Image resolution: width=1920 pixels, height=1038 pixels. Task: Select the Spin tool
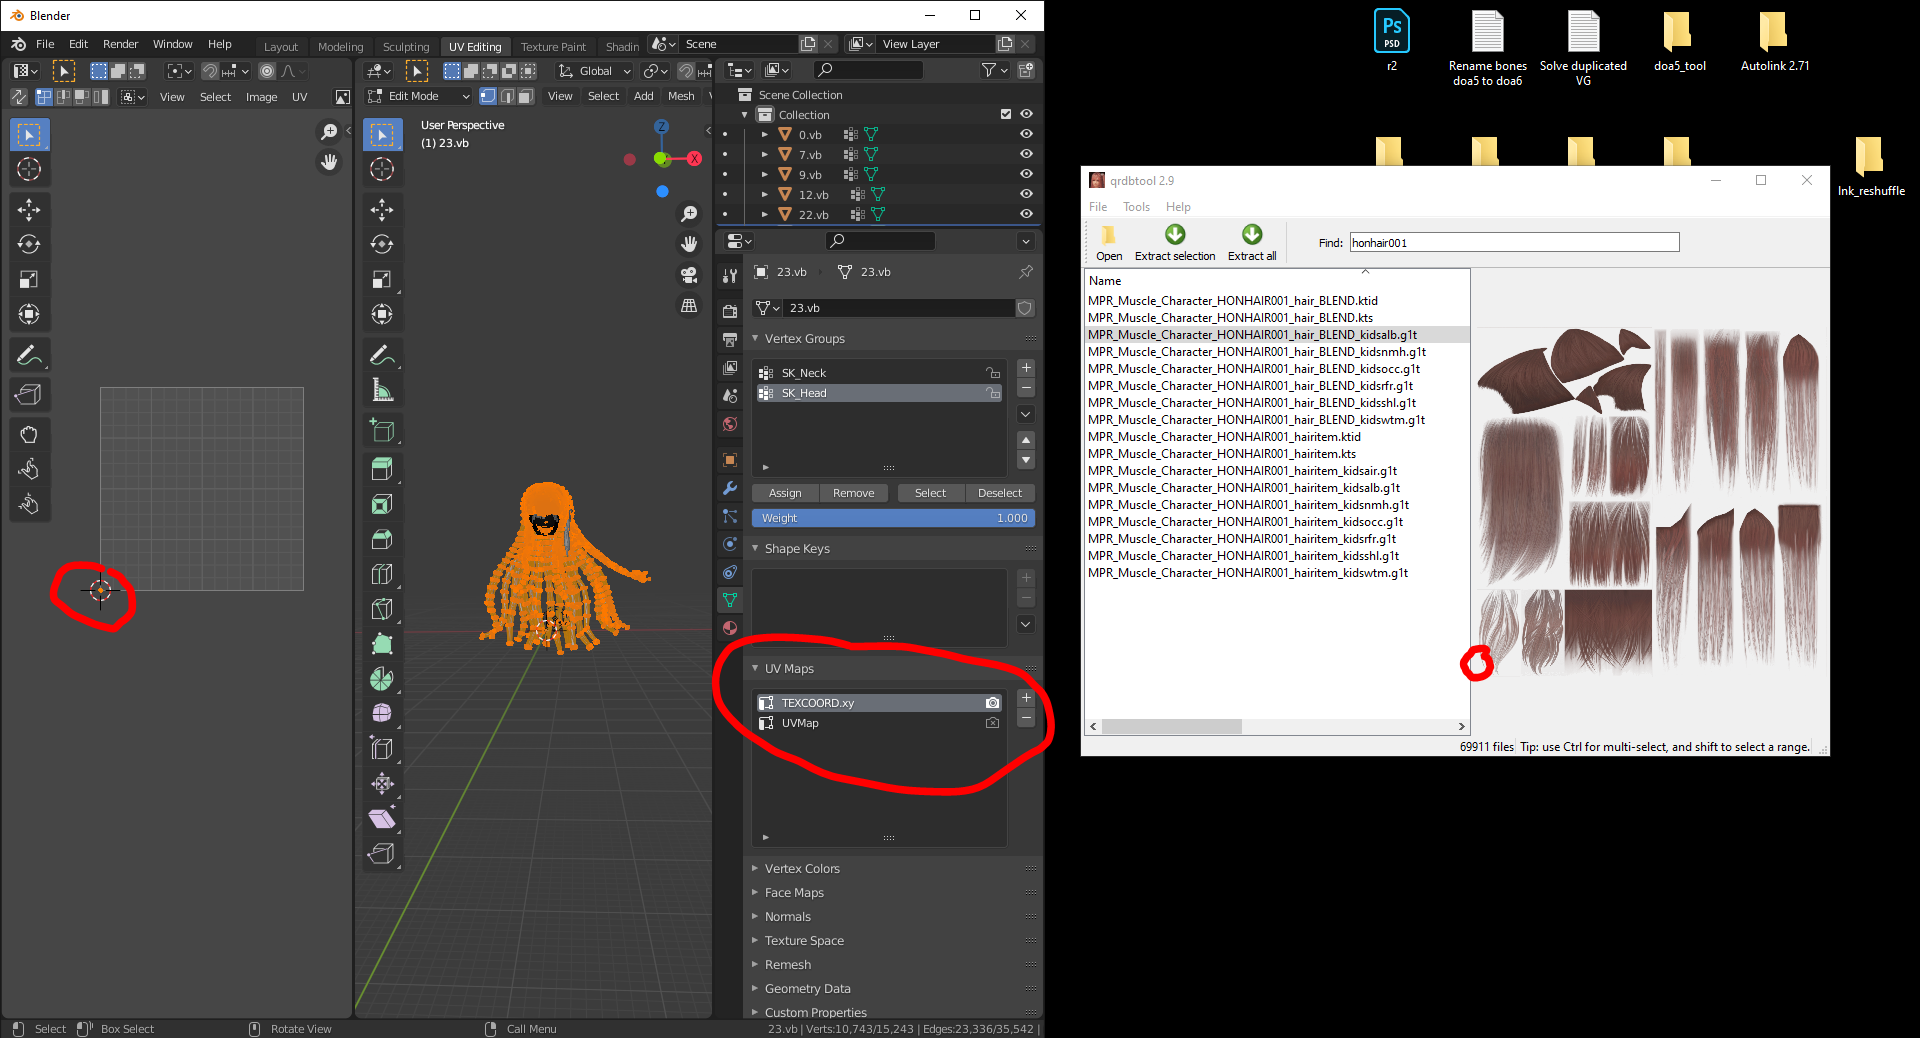pos(382,679)
